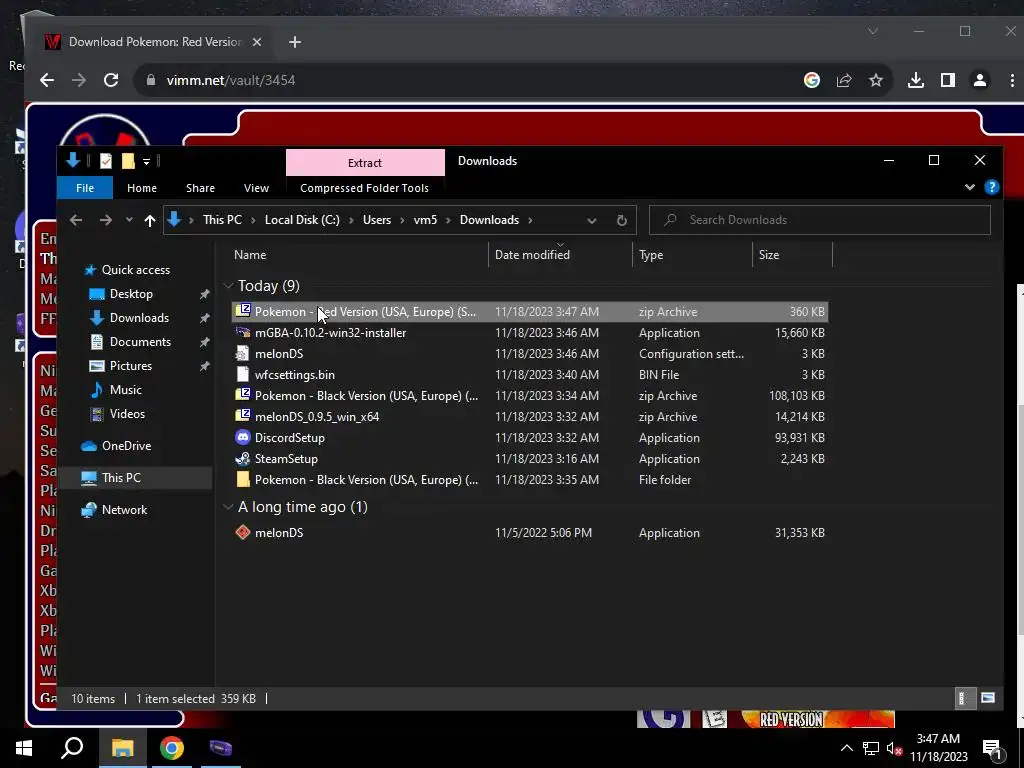This screenshot has height=768, width=1024.
Task: Open Customize Quick Access Toolbar dropdown
Action: (146, 161)
